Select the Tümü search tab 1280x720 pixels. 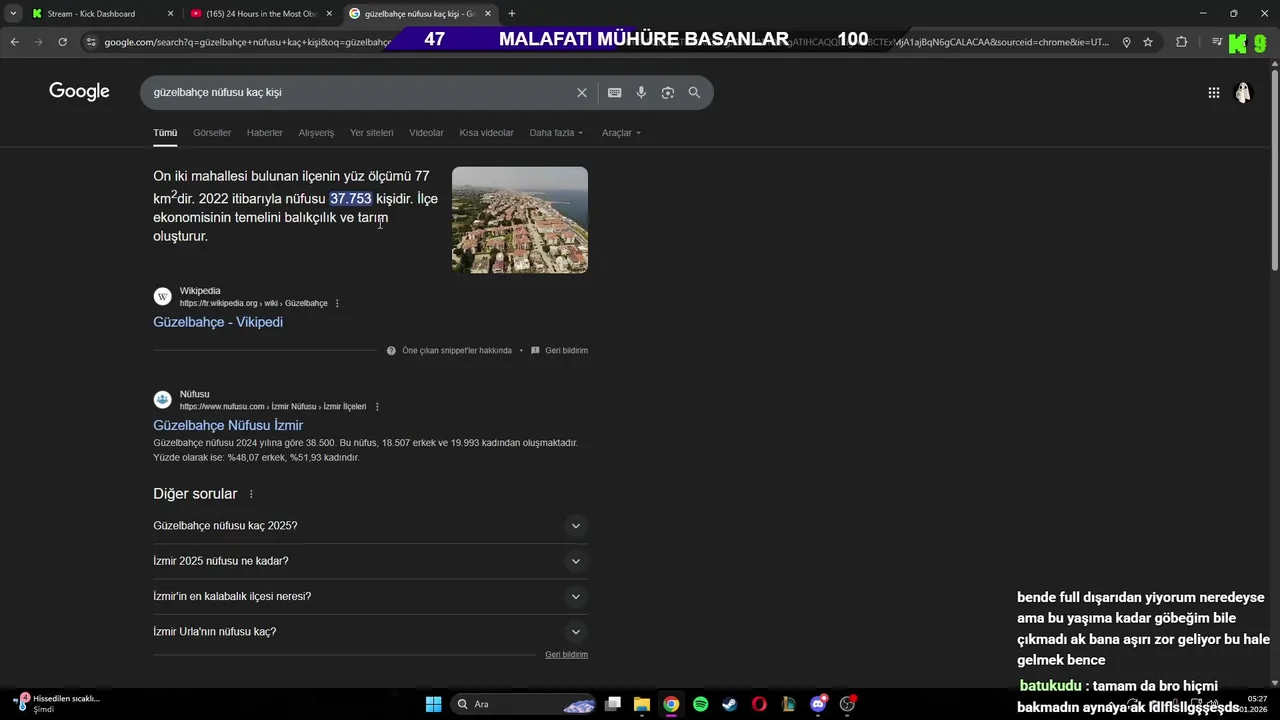coord(165,133)
